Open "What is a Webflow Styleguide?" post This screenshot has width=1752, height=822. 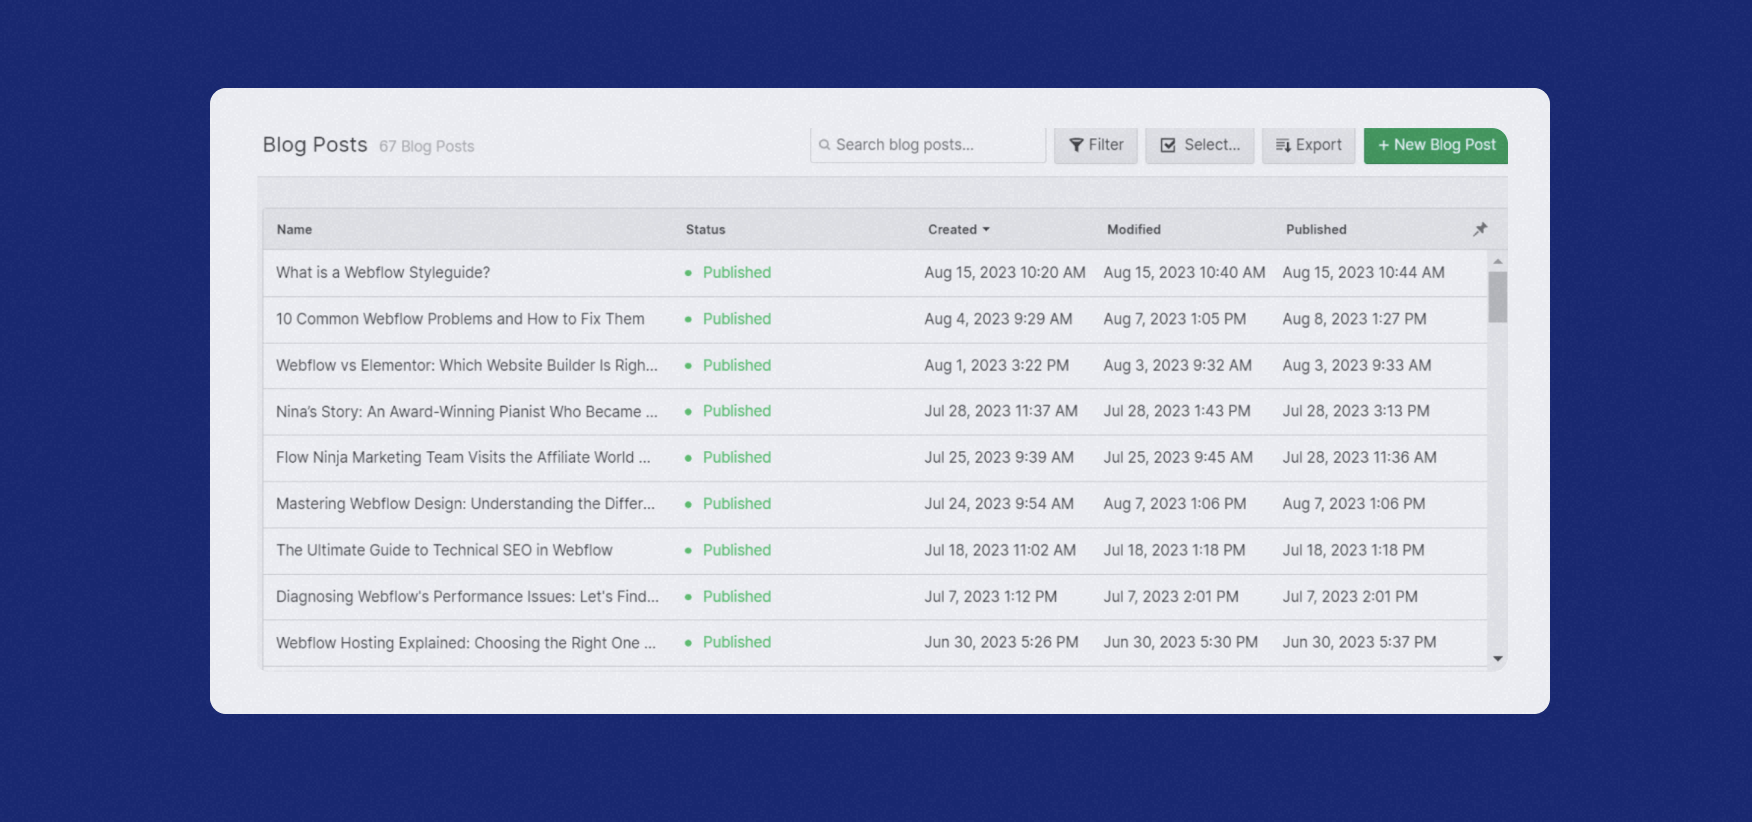[383, 272]
